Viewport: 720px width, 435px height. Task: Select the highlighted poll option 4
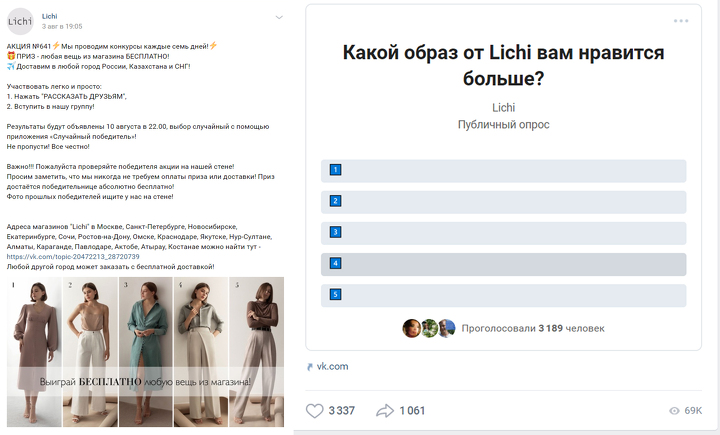pos(503,265)
